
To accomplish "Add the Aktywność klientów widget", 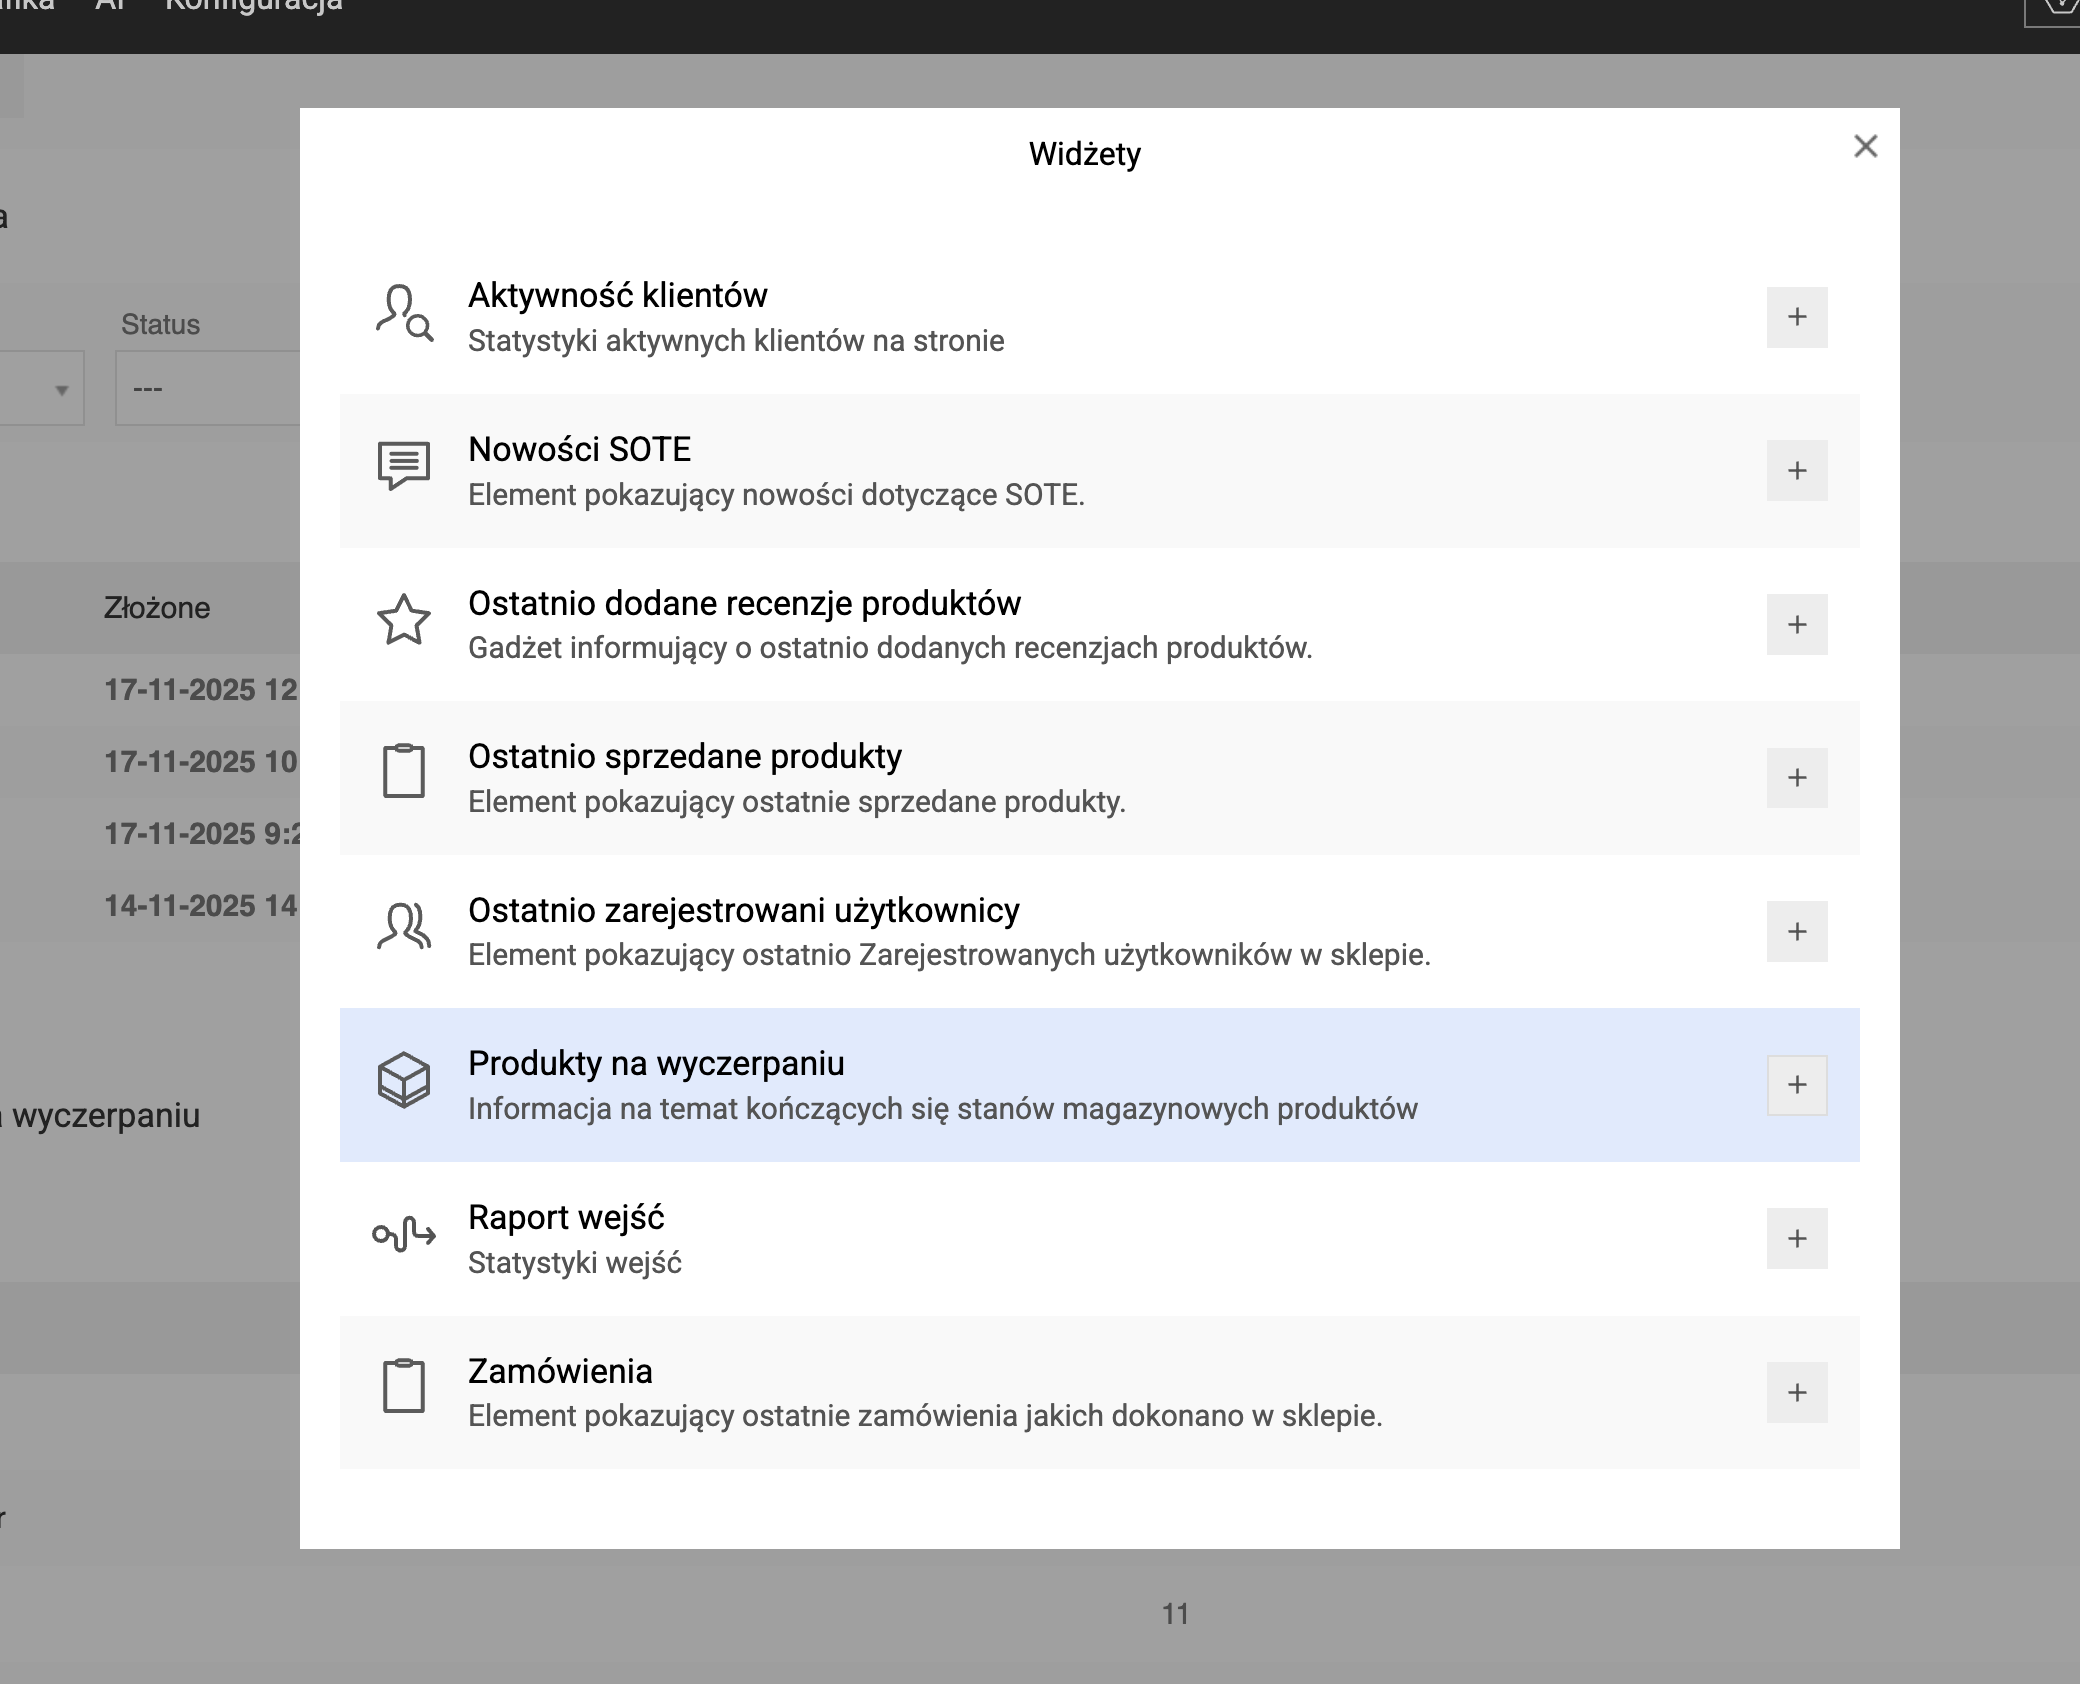I will pos(1796,318).
